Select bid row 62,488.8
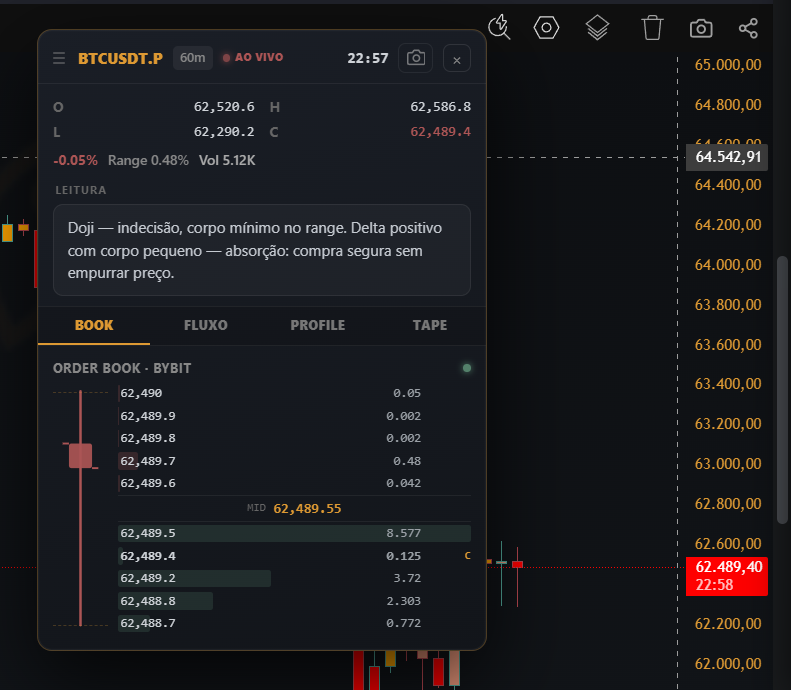Screen dimensions: 791x690 (x=294, y=601)
